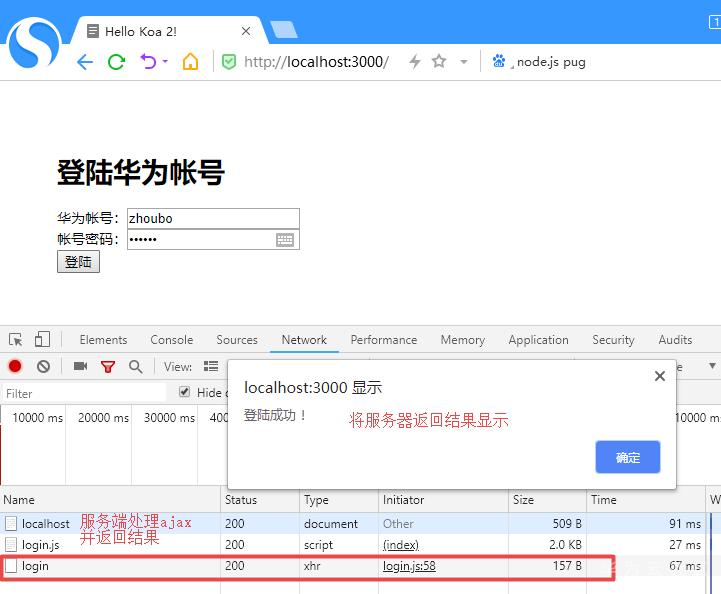Toggle the device toolbar icon
The width and height of the screenshot is (721, 594).
(42, 340)
